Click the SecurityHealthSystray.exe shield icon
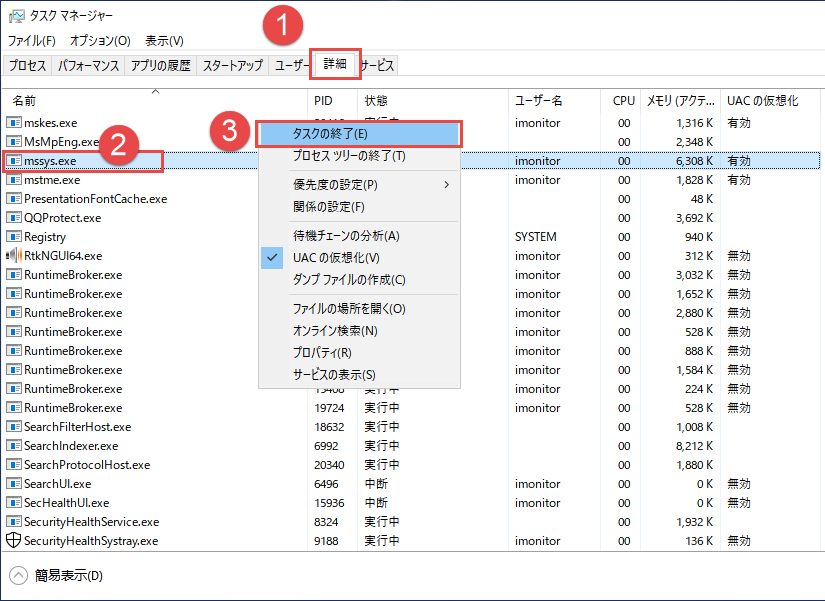Image resolution: width=825 pixels, height=601 pixels. coord(14,541)
